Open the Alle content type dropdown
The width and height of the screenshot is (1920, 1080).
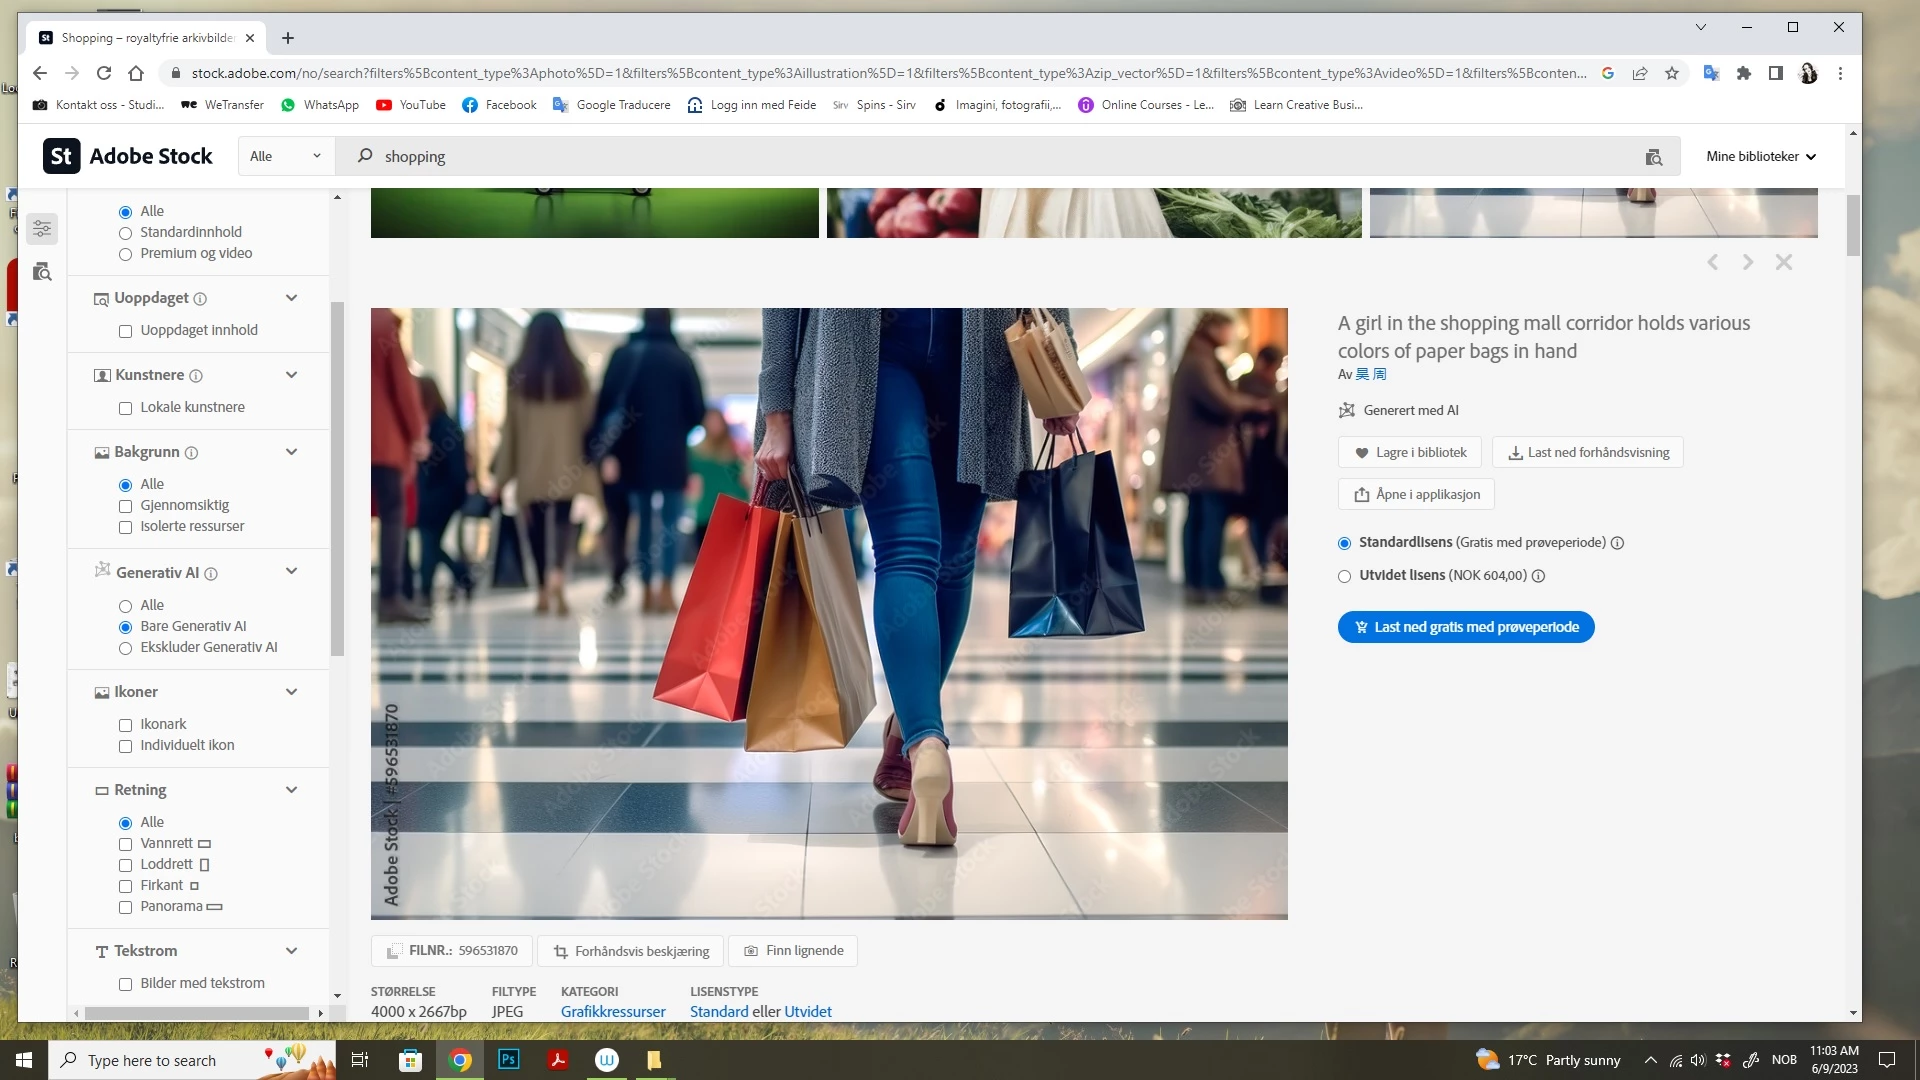coord(285,156)
